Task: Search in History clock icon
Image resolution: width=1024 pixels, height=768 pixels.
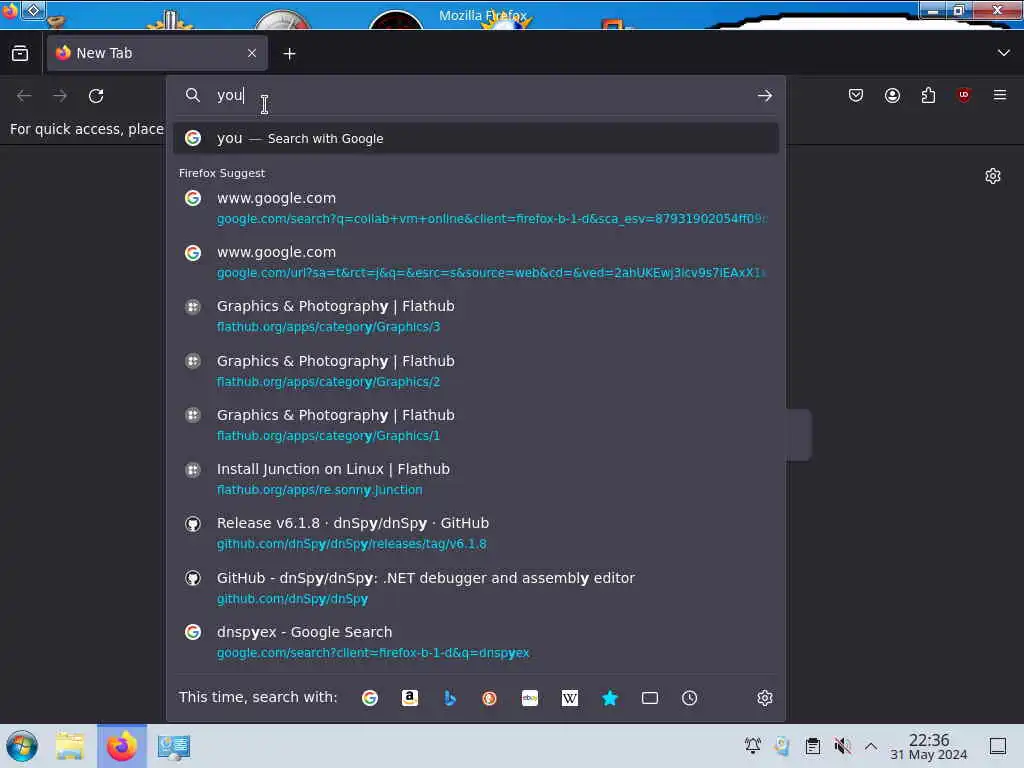Action: tap(690, 697)
